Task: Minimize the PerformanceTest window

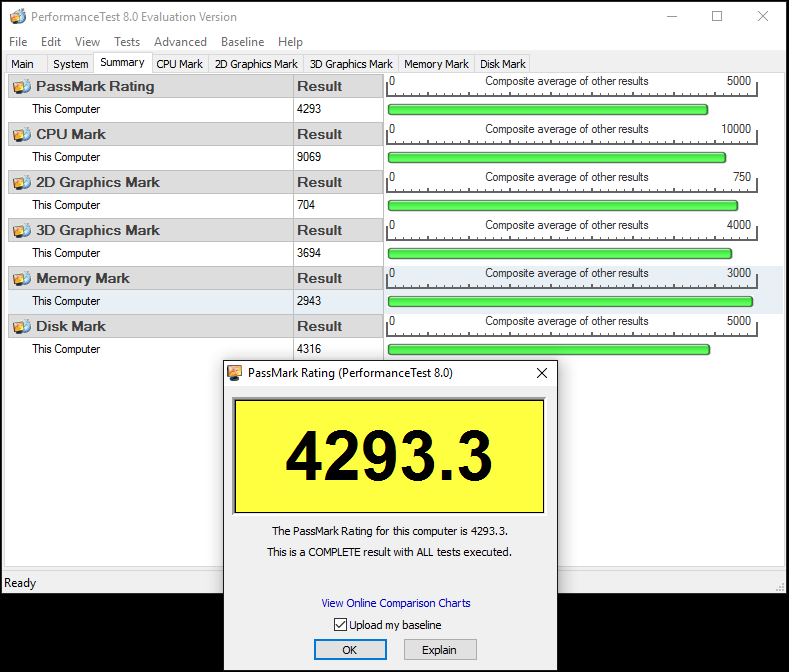Action: pyautogui.click(x=672, y=16)
